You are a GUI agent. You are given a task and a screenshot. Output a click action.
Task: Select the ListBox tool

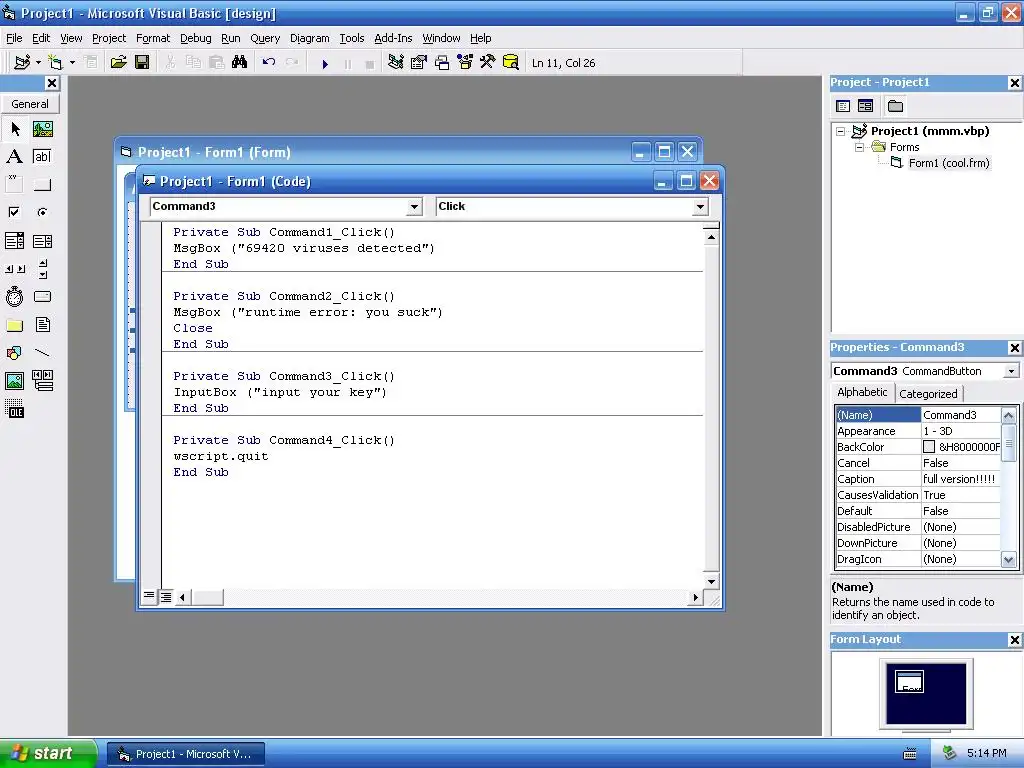coord(42,241)
